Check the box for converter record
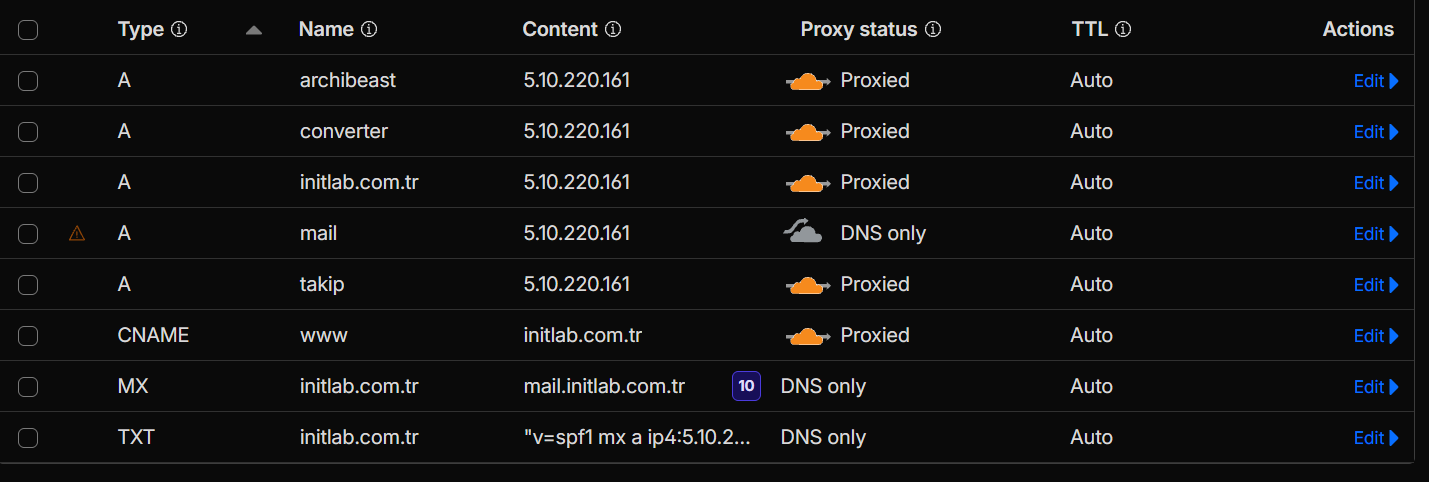Image resolution: width=1429 pixels, height=482 pixels. (x=28, y=132)
